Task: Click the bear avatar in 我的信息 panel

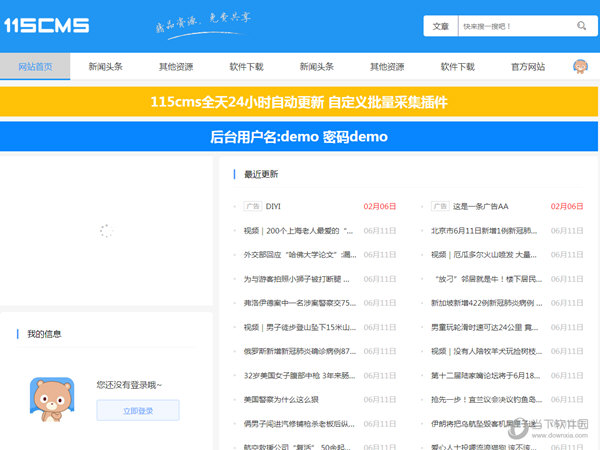Action: click(52, 399)
